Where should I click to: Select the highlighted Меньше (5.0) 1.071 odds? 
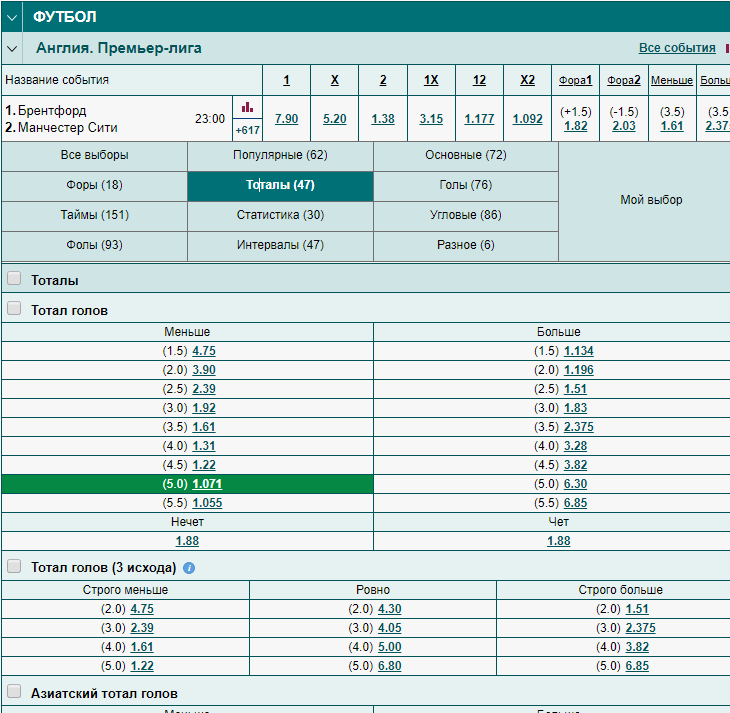207,484
